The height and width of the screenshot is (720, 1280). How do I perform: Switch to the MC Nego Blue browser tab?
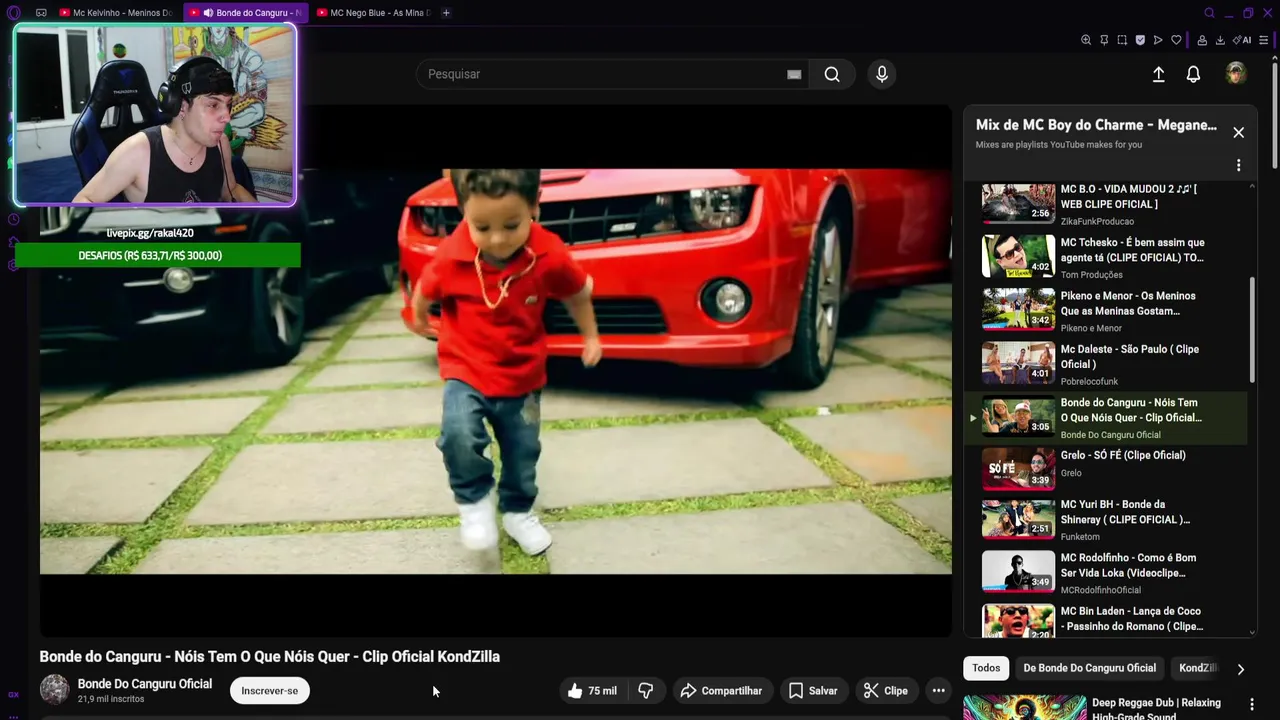[372, 13]
